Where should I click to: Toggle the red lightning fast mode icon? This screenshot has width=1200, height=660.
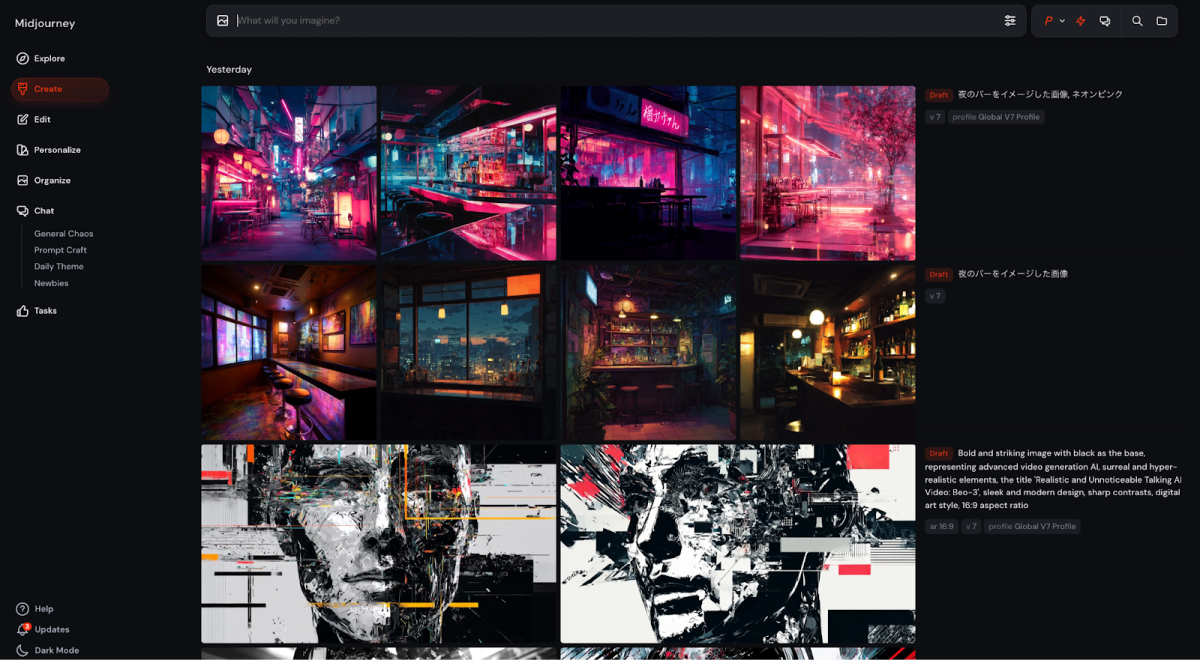tap(1080, 21)
